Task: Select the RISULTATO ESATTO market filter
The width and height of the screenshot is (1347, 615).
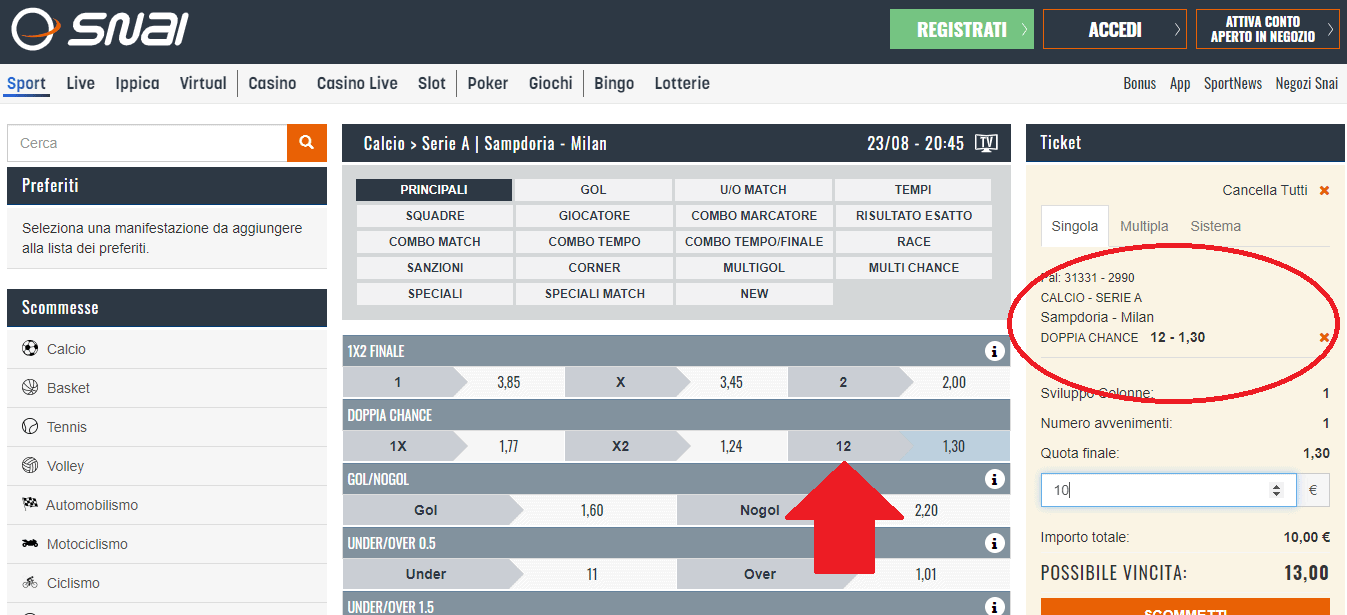Action: (x=913, y=216)
